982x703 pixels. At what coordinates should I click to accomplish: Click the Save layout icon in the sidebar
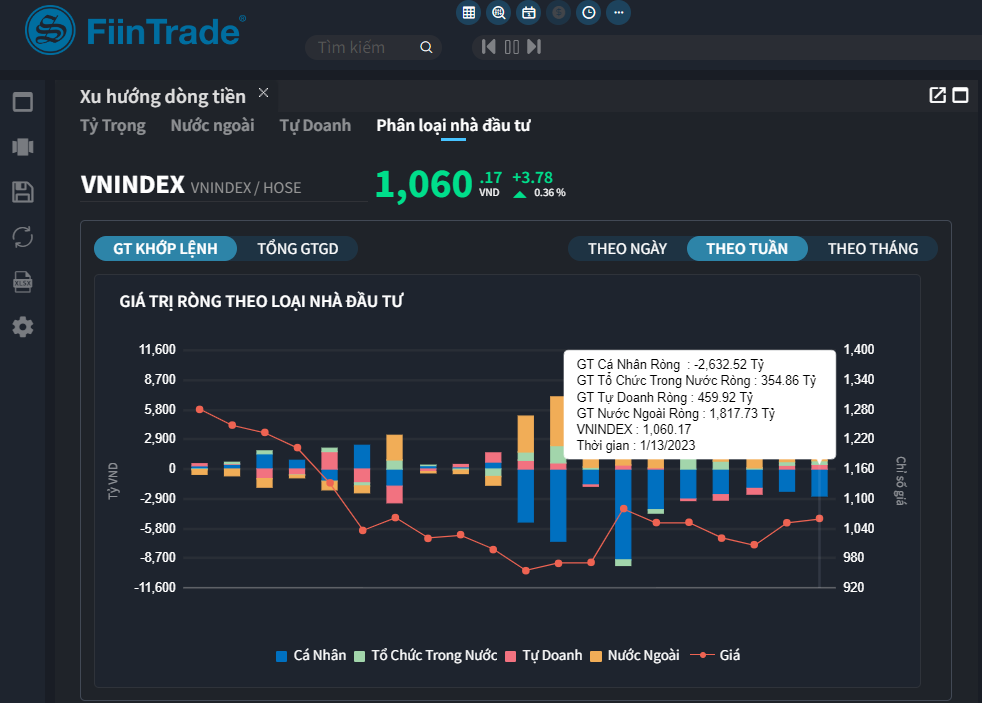(22, 193)
